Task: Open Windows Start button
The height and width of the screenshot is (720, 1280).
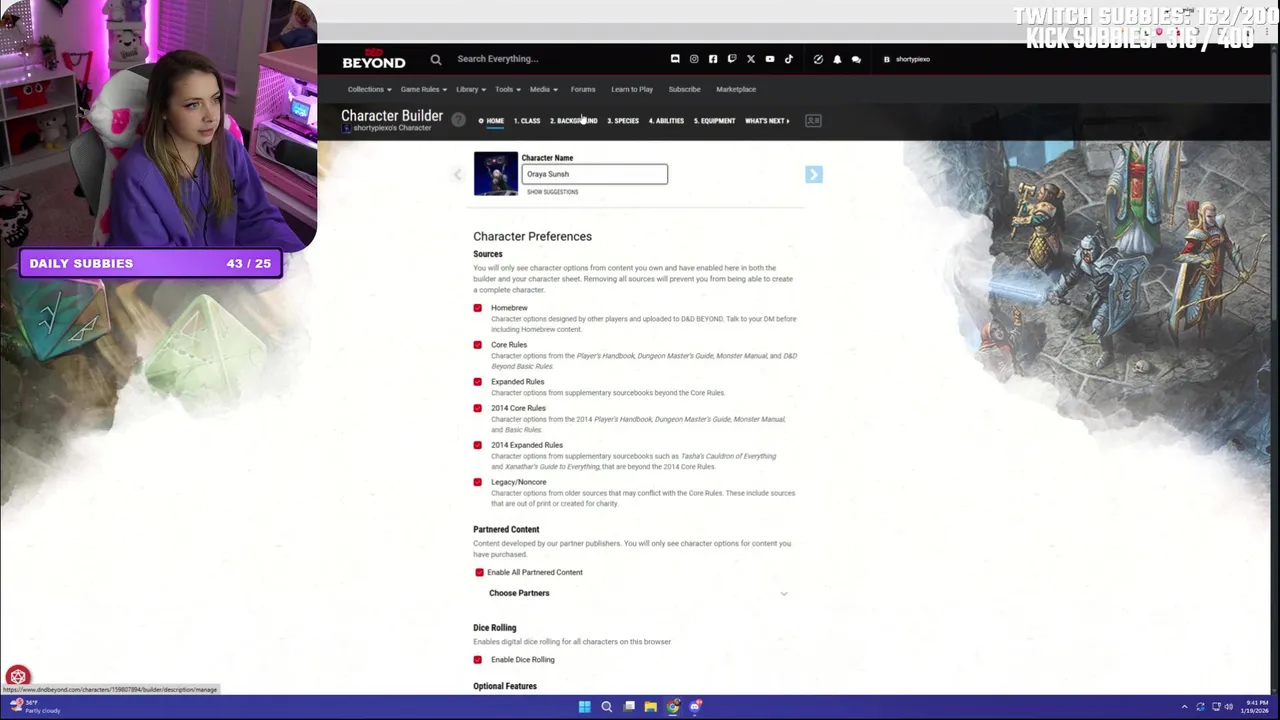Action: tap(584, 707)
